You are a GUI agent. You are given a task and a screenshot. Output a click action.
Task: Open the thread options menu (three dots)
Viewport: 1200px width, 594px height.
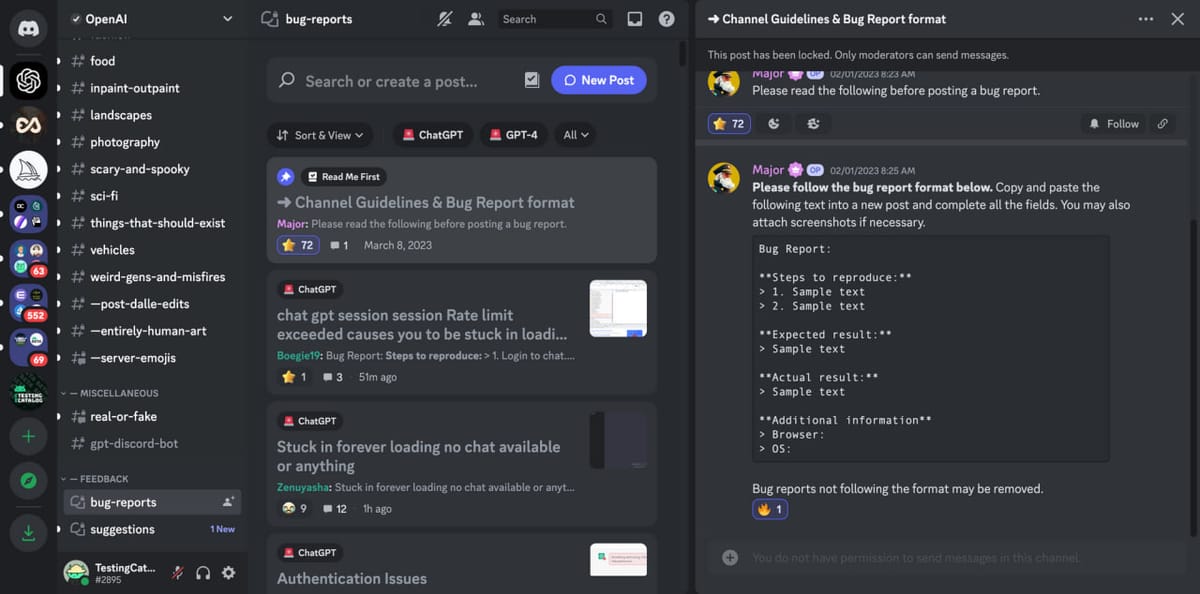tap(1145, 18)
